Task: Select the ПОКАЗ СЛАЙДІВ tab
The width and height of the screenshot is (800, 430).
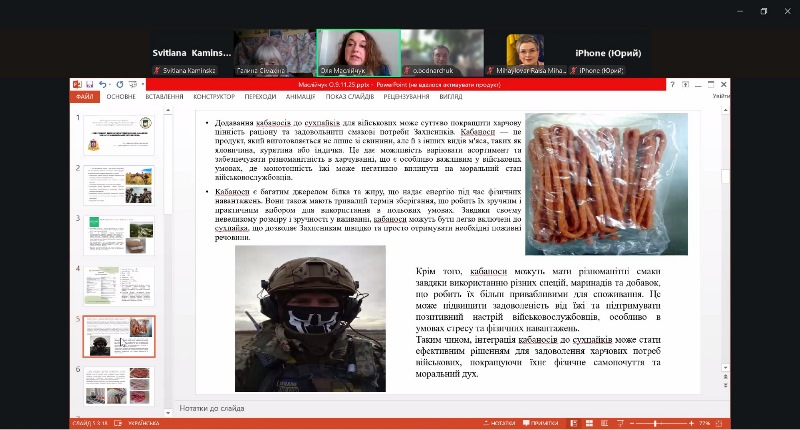Action: (x=350, y=97)
